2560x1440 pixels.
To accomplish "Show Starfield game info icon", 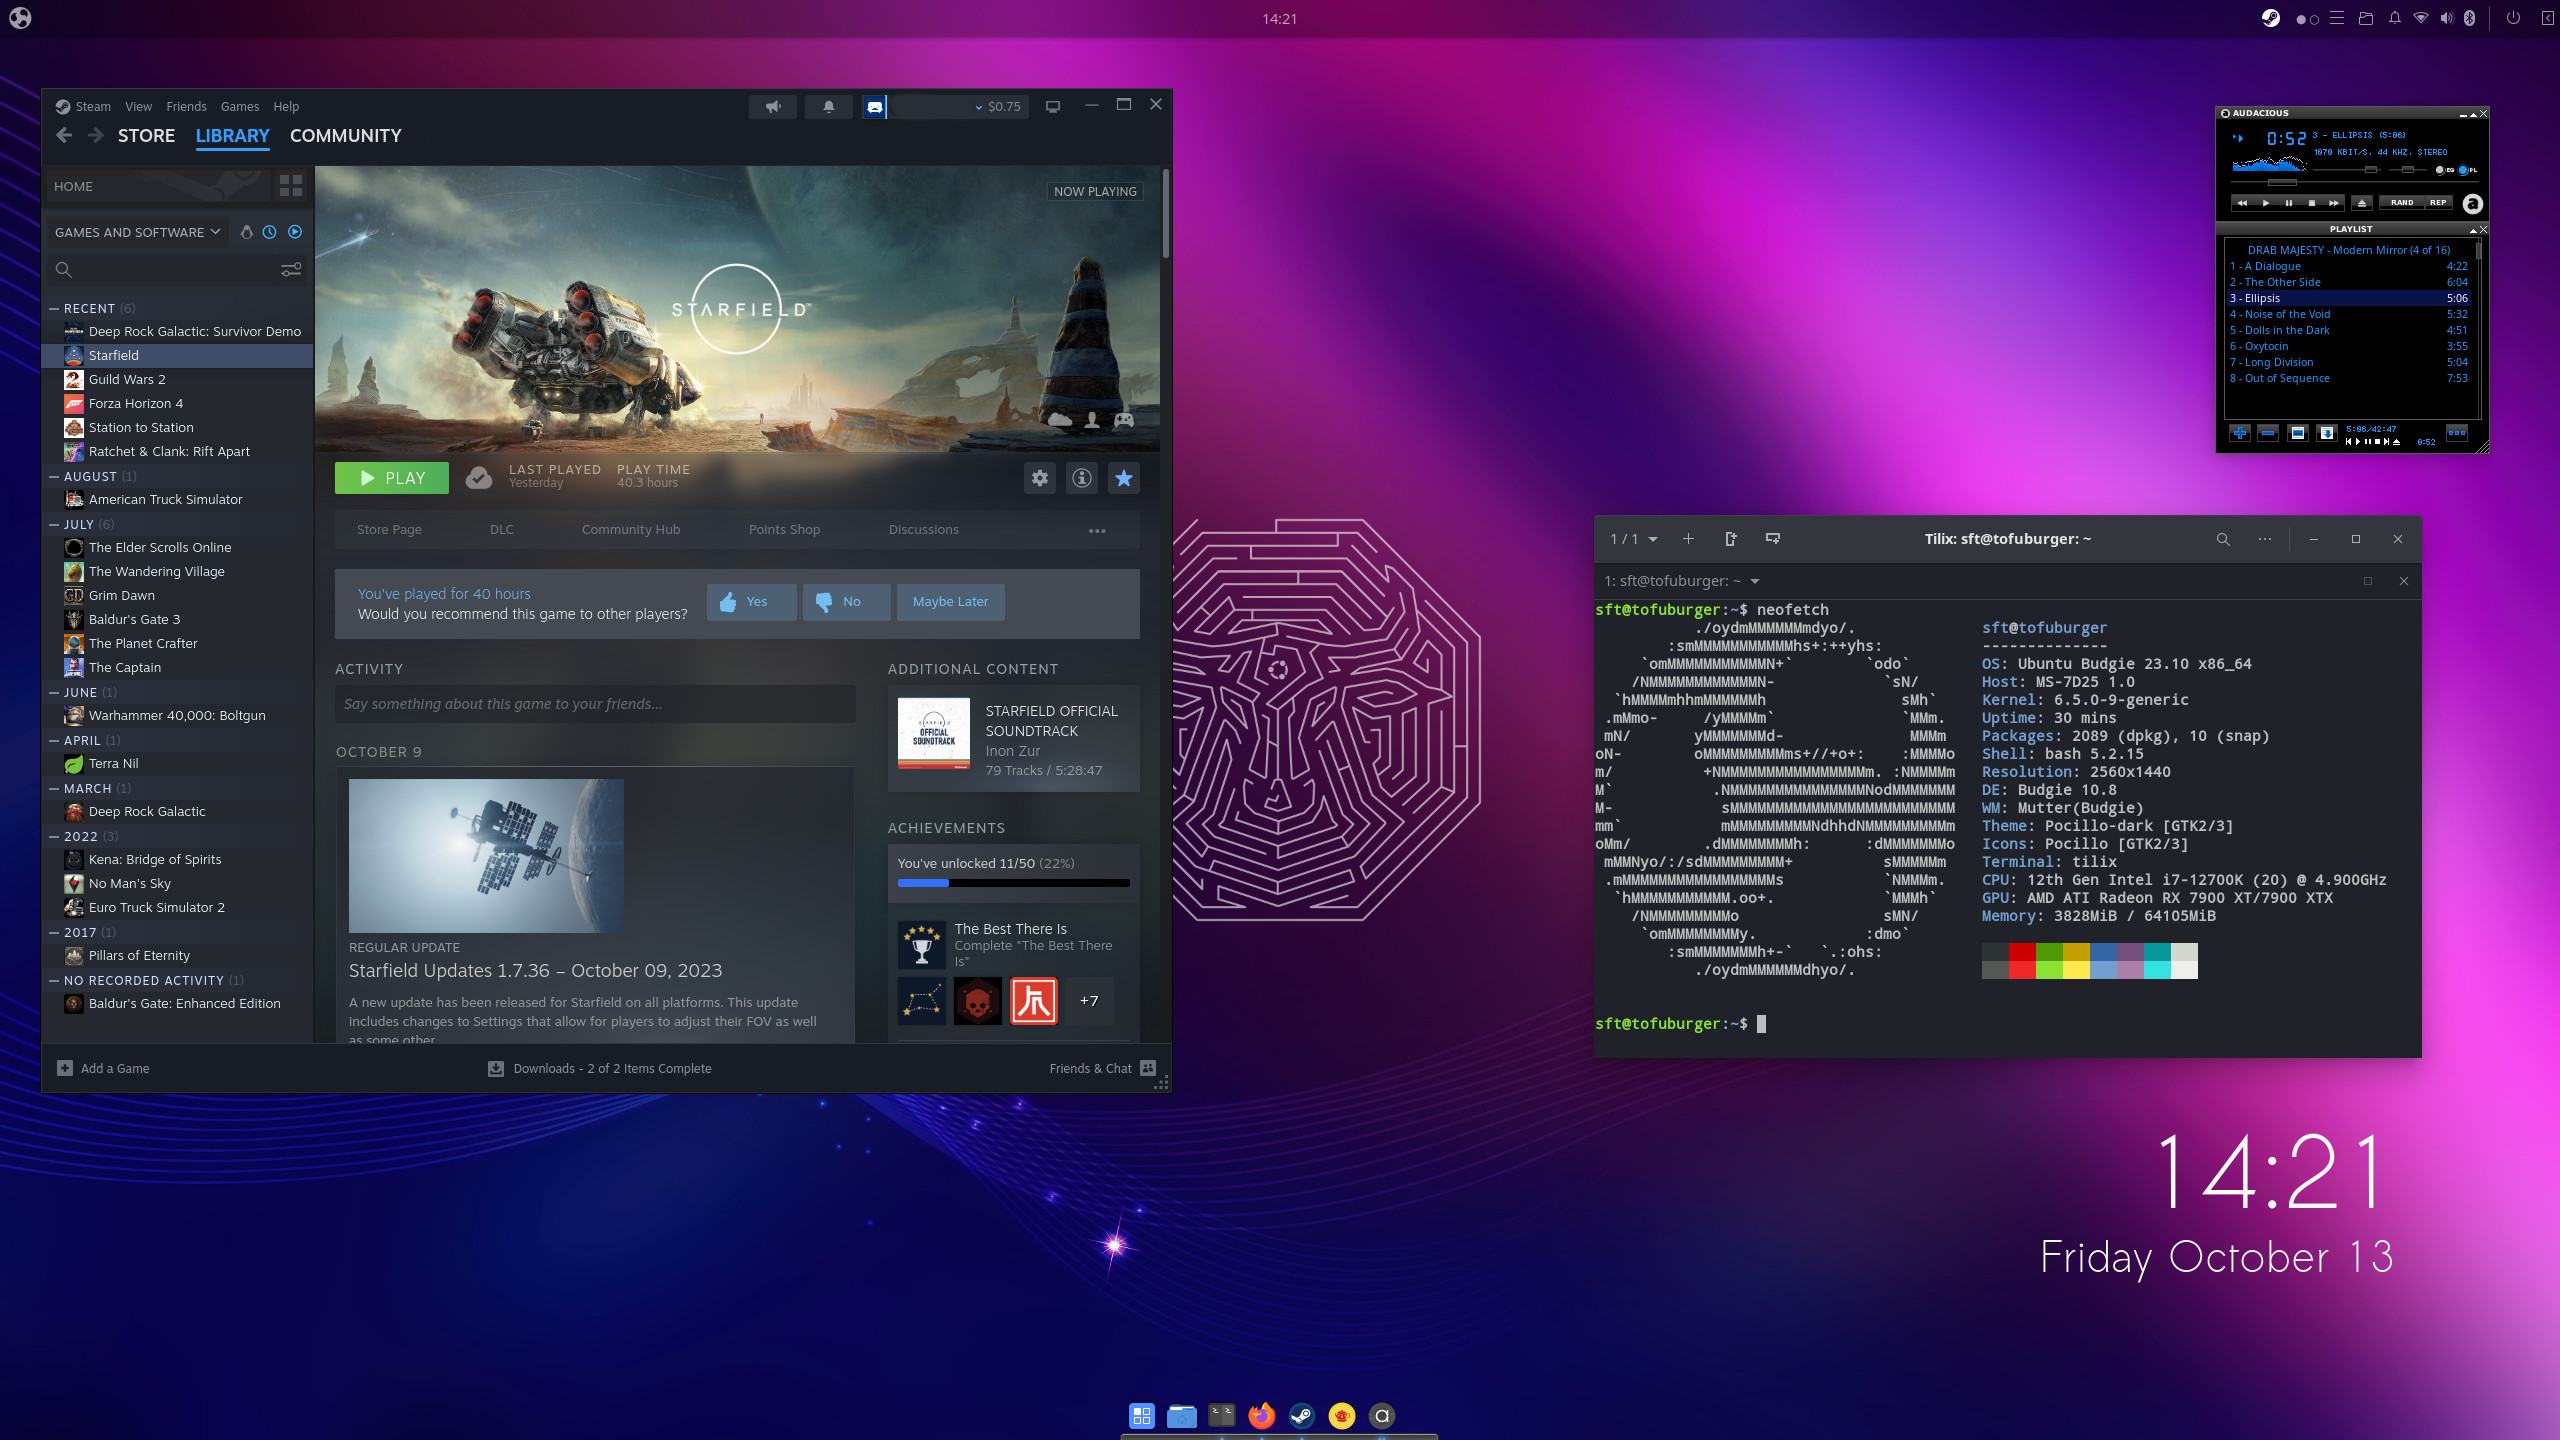I will (x=1082, y=478).
